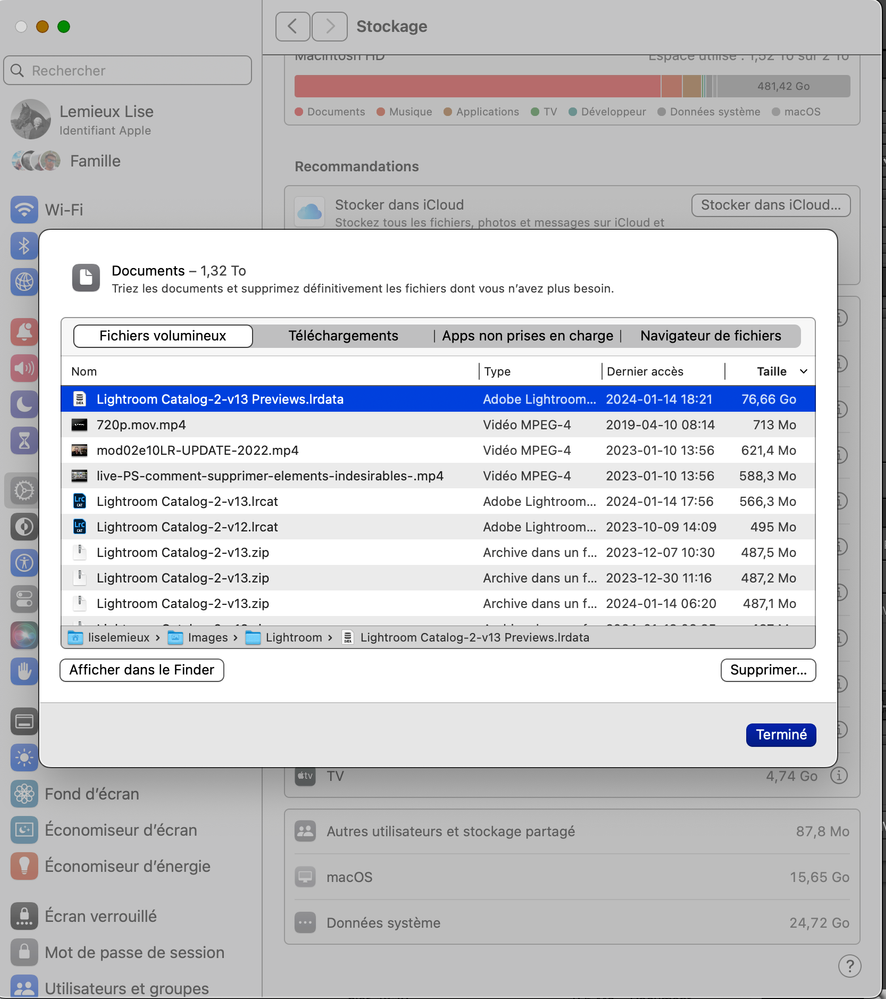The image size is (886, 999).
Task: Open Privacy hand icon in sidebar
Action: pos(24,671)
